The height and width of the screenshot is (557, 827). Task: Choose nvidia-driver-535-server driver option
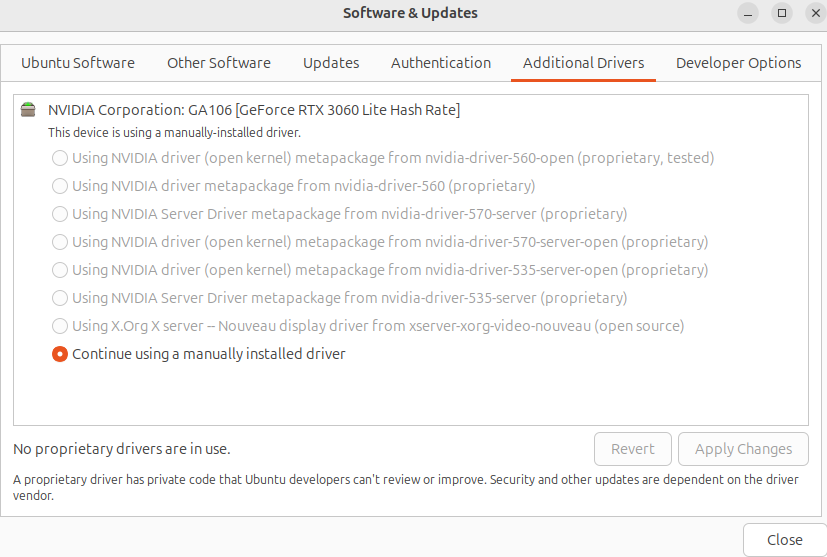coord(60,298)
